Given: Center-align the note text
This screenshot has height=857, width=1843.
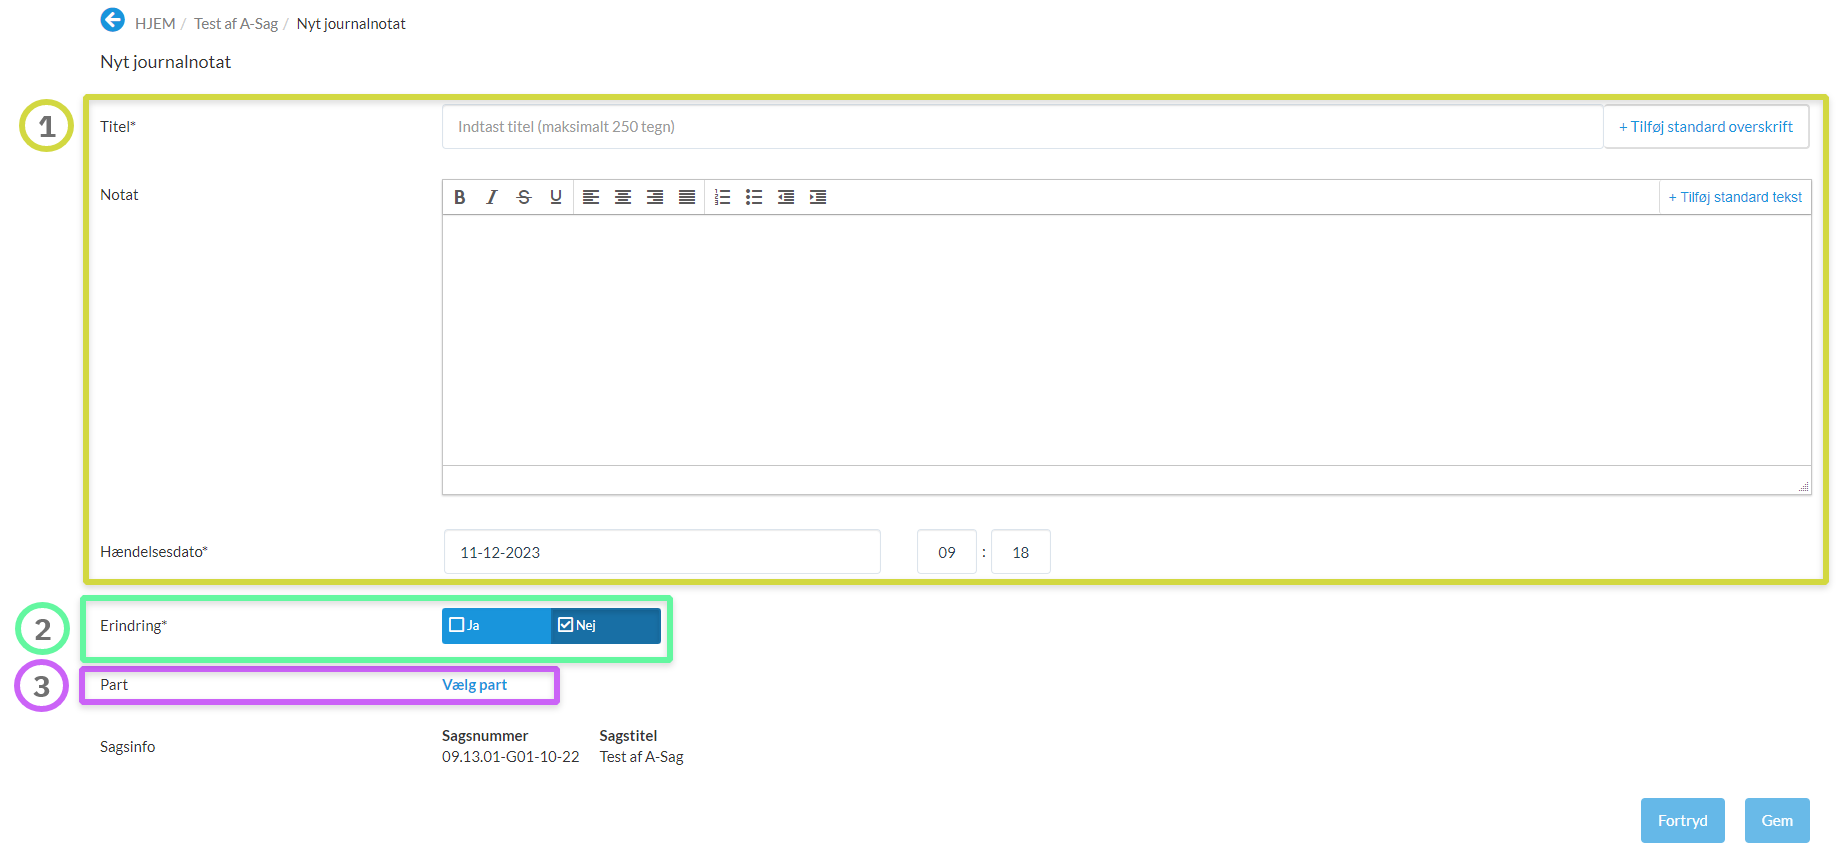Looking at the screenshot, I should (622, 197).
